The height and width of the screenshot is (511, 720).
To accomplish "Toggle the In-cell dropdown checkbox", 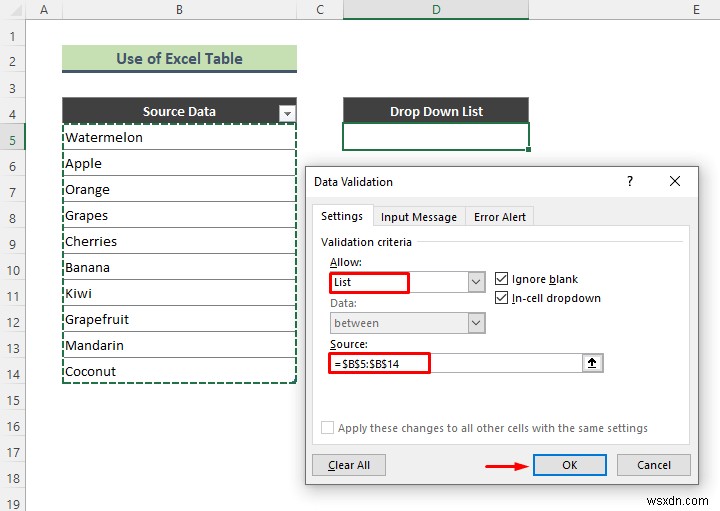I will [501, 298].
